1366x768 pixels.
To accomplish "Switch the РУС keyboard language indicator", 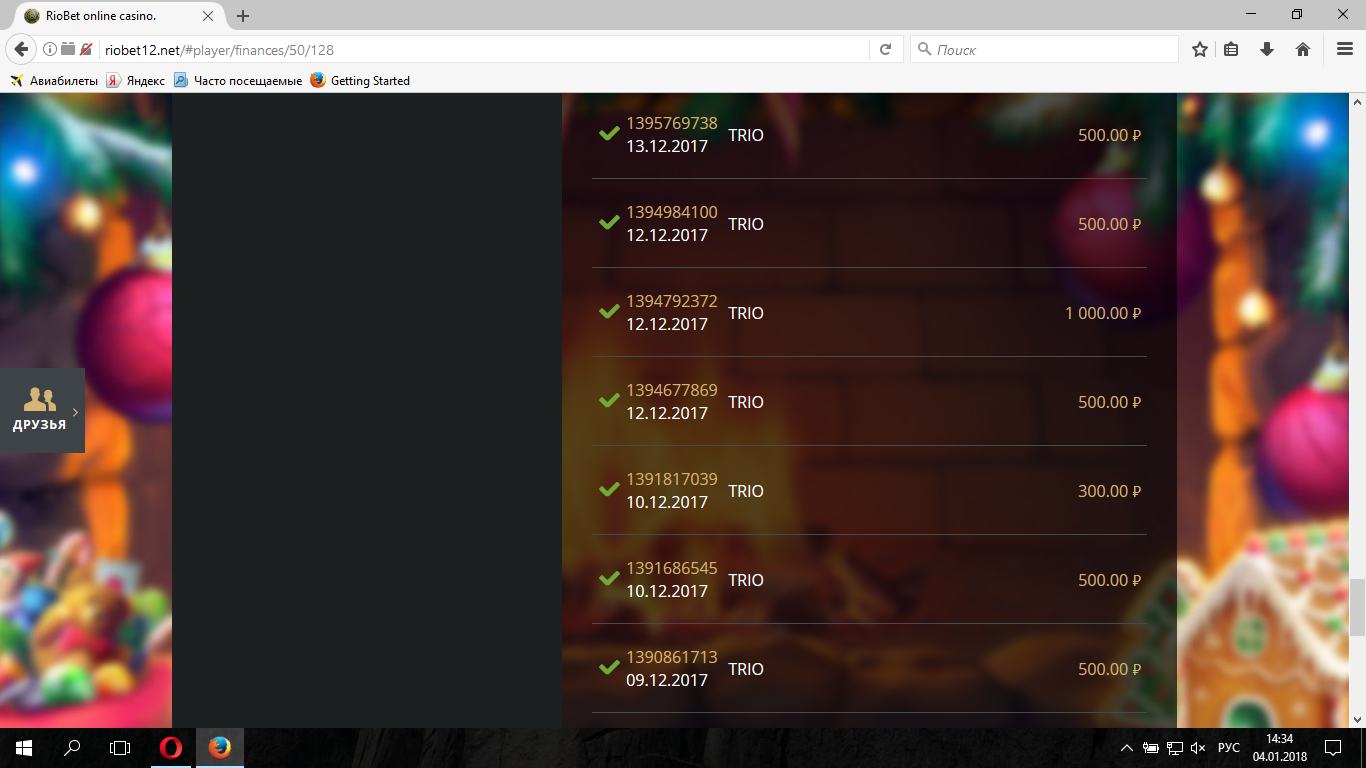I will (x=1229, y=748).
